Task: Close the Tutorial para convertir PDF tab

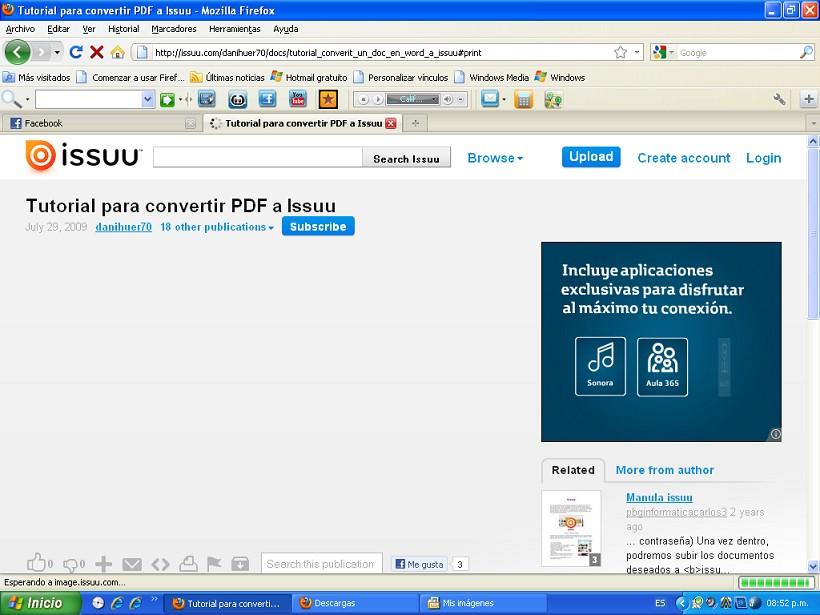Action: coord(390,123)
